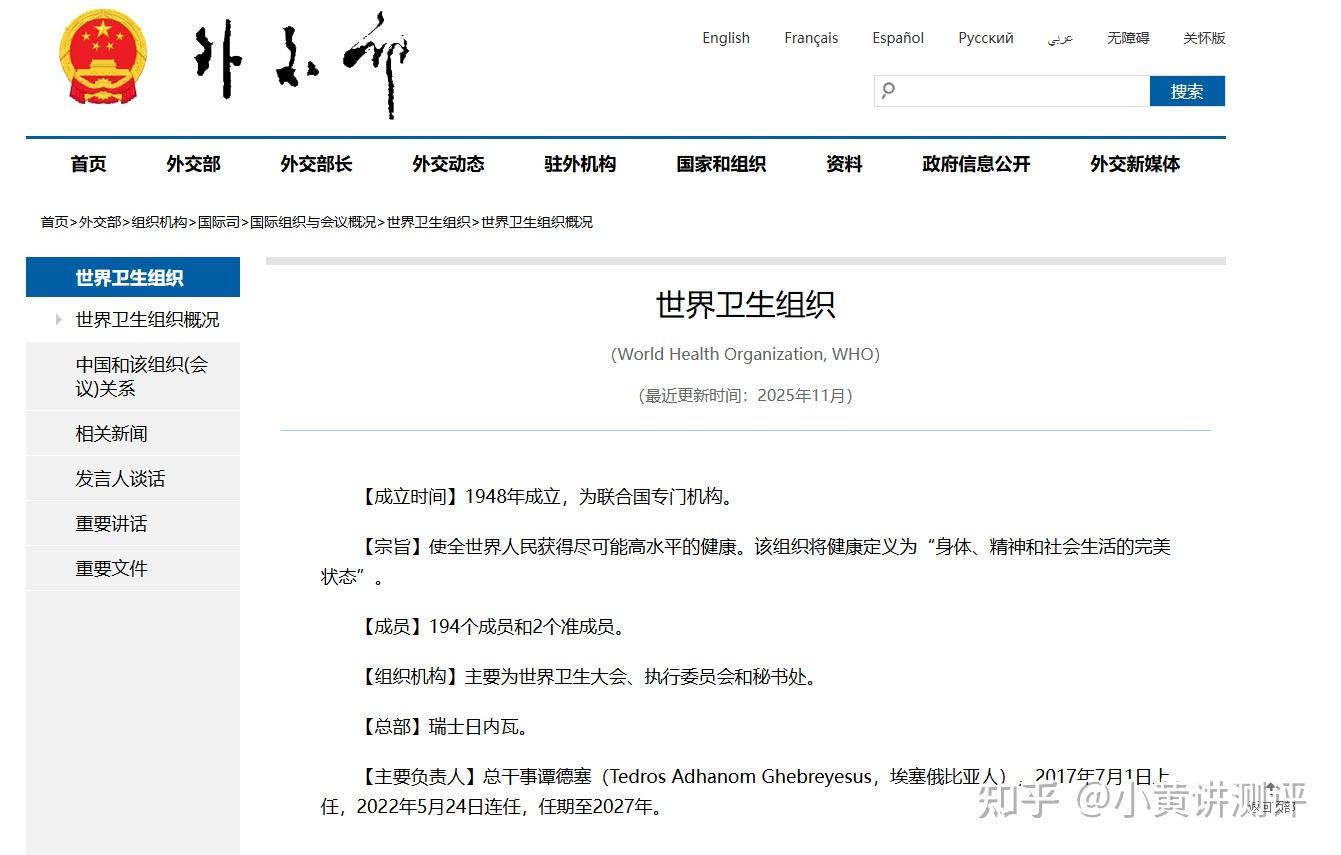Click the 【成员】 194个成员 line
This screenshot has width=1341, height=855.
pyautogui.click(x=493, y=627)
